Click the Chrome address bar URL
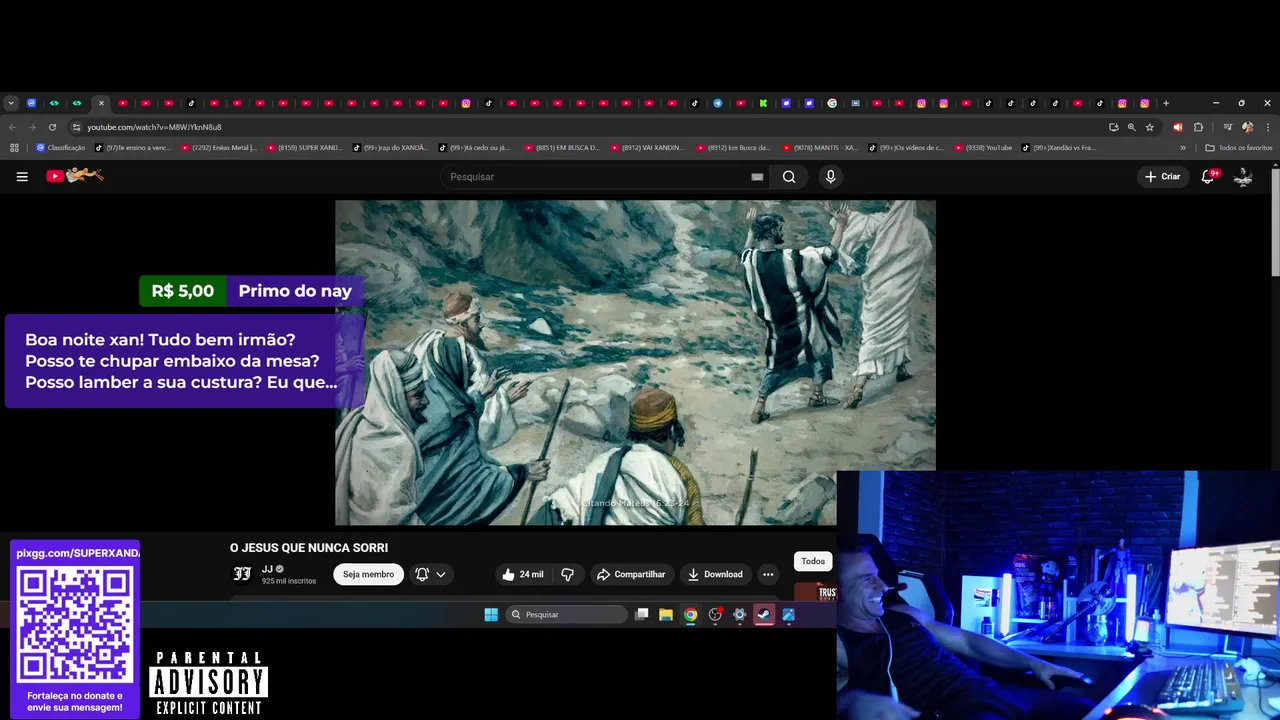Image resolution: width=1280 pixels, height=720 pixels. [154, 127]
